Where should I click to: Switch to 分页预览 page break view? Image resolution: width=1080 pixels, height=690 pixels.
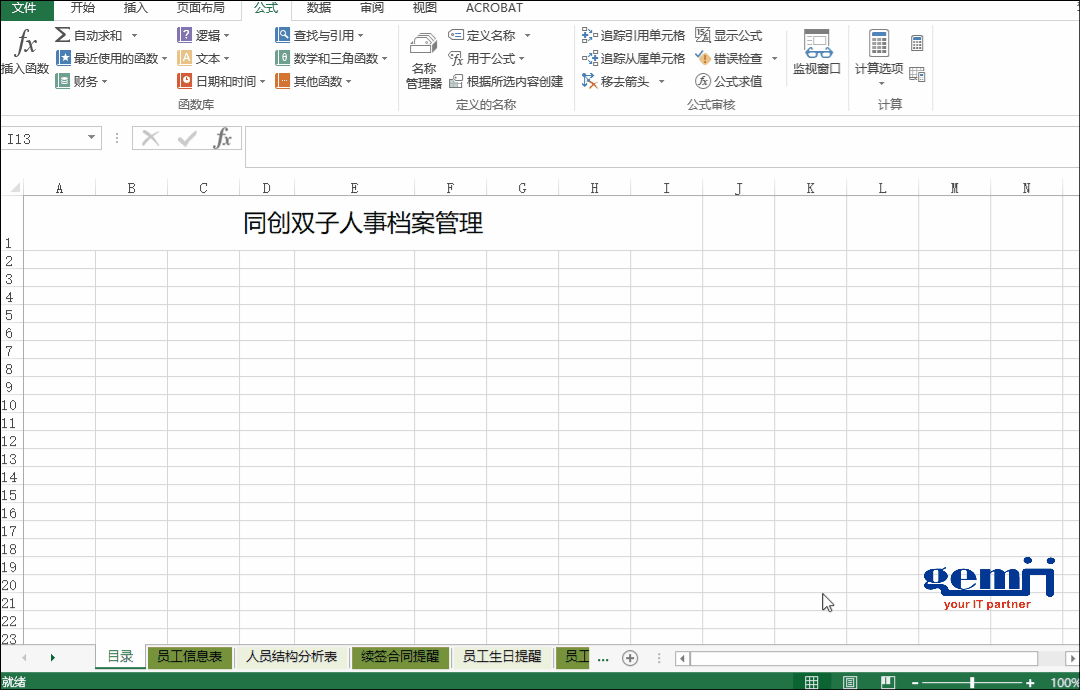click(887, 681)
